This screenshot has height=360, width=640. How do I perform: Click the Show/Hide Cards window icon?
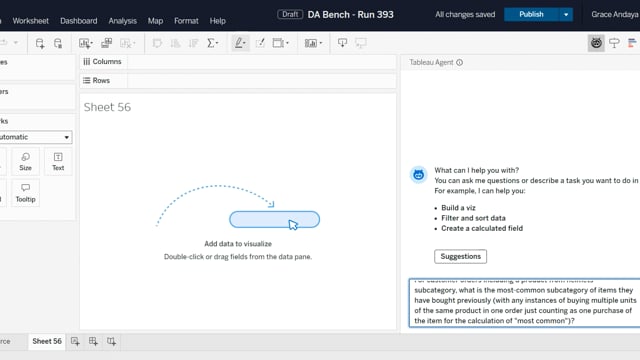pyautogui.click(x=278, y=43)
